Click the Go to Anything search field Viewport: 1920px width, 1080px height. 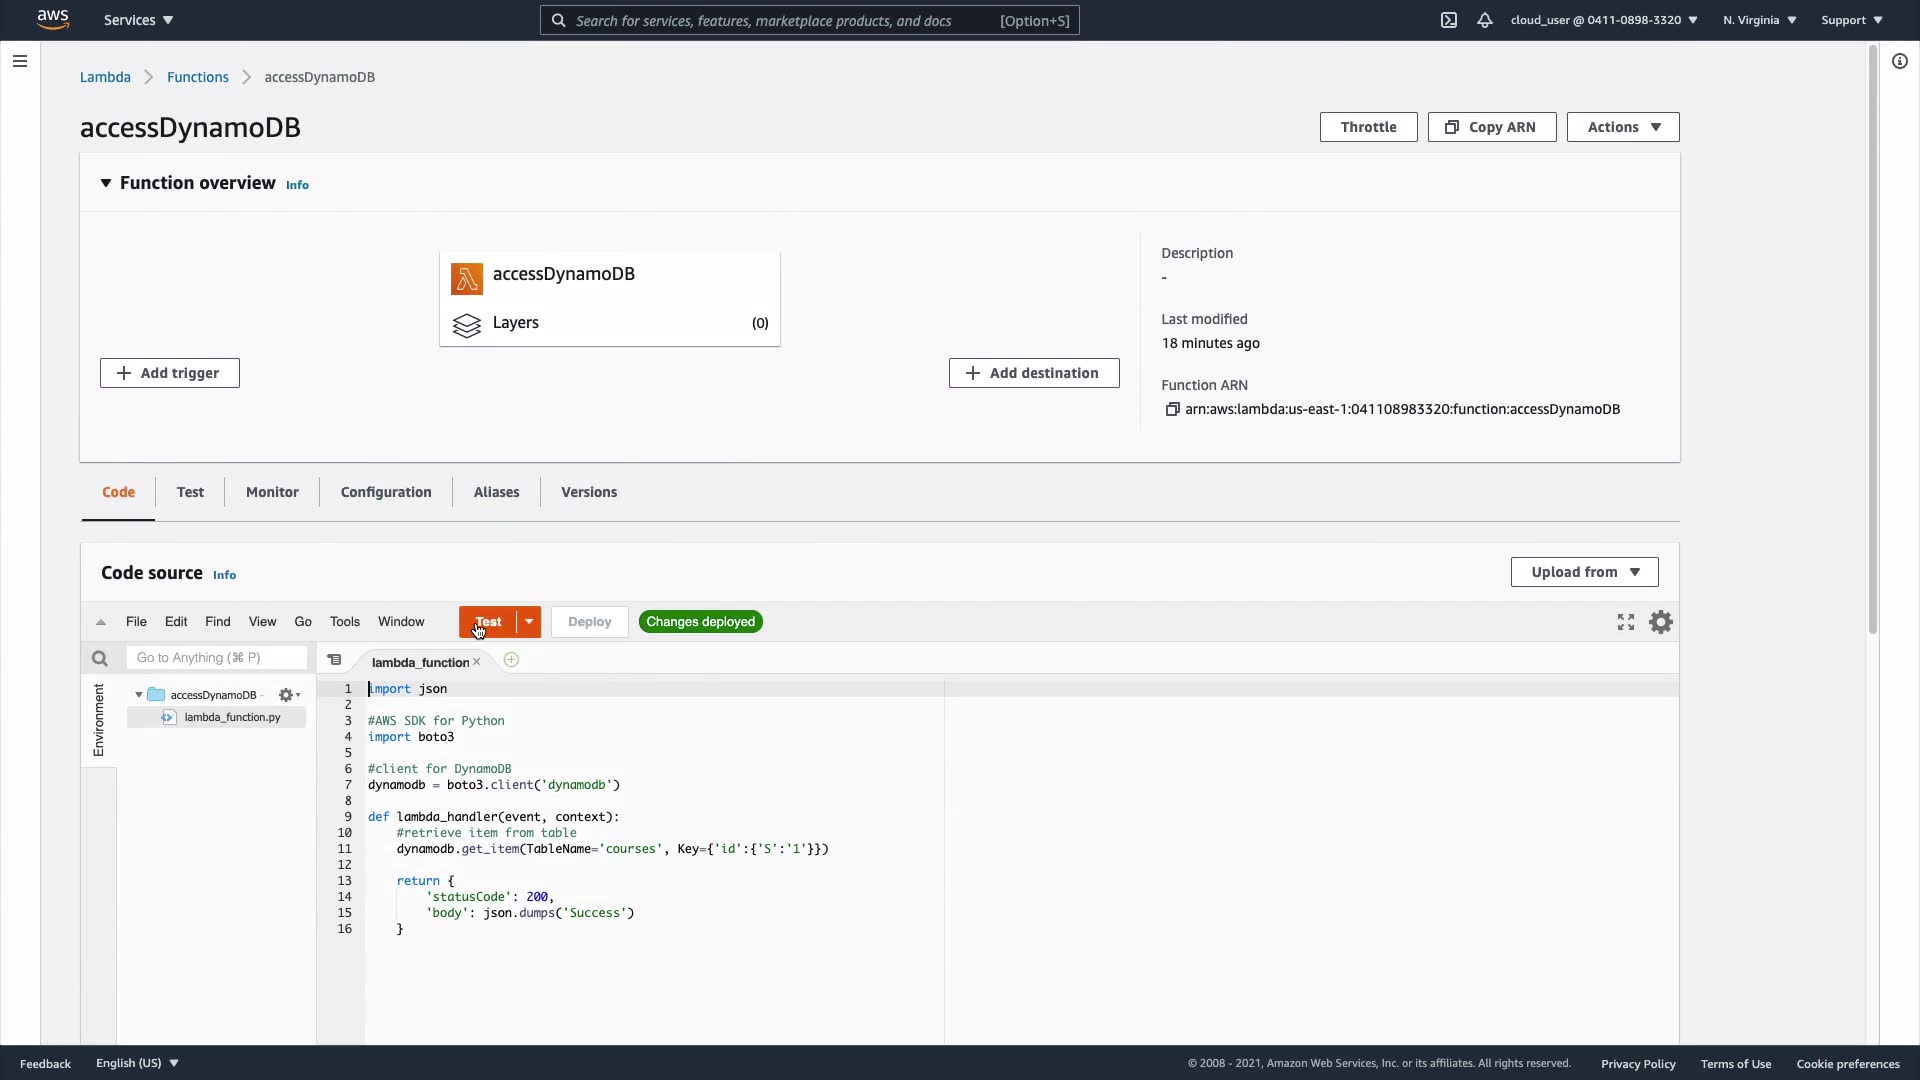[x=216, y=658]
